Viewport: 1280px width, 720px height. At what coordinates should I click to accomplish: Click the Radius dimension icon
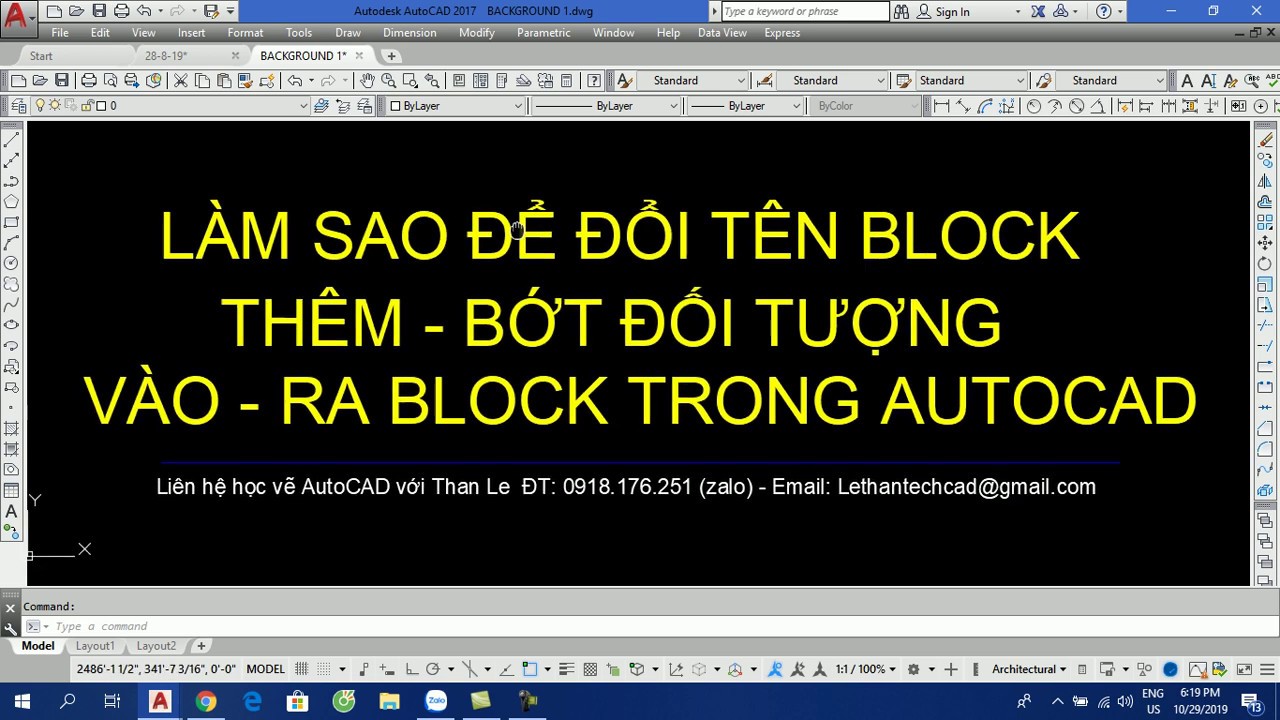pos(1033,105)
